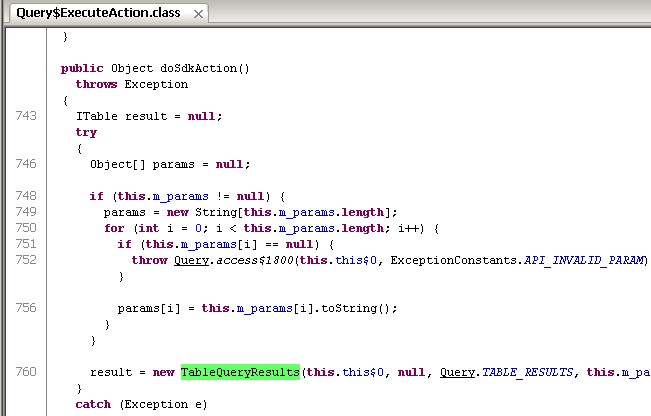Open the Query link before TABLE_RESULTS
Viewport: 651px width, 416px height.
coord(457,372)
